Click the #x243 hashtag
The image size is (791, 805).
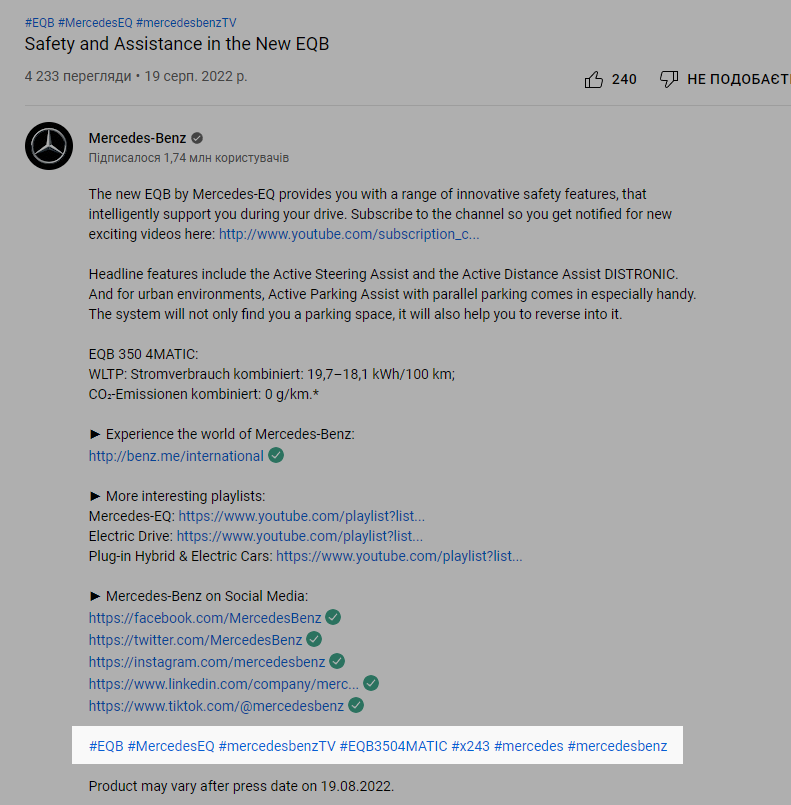pos(470,746)
